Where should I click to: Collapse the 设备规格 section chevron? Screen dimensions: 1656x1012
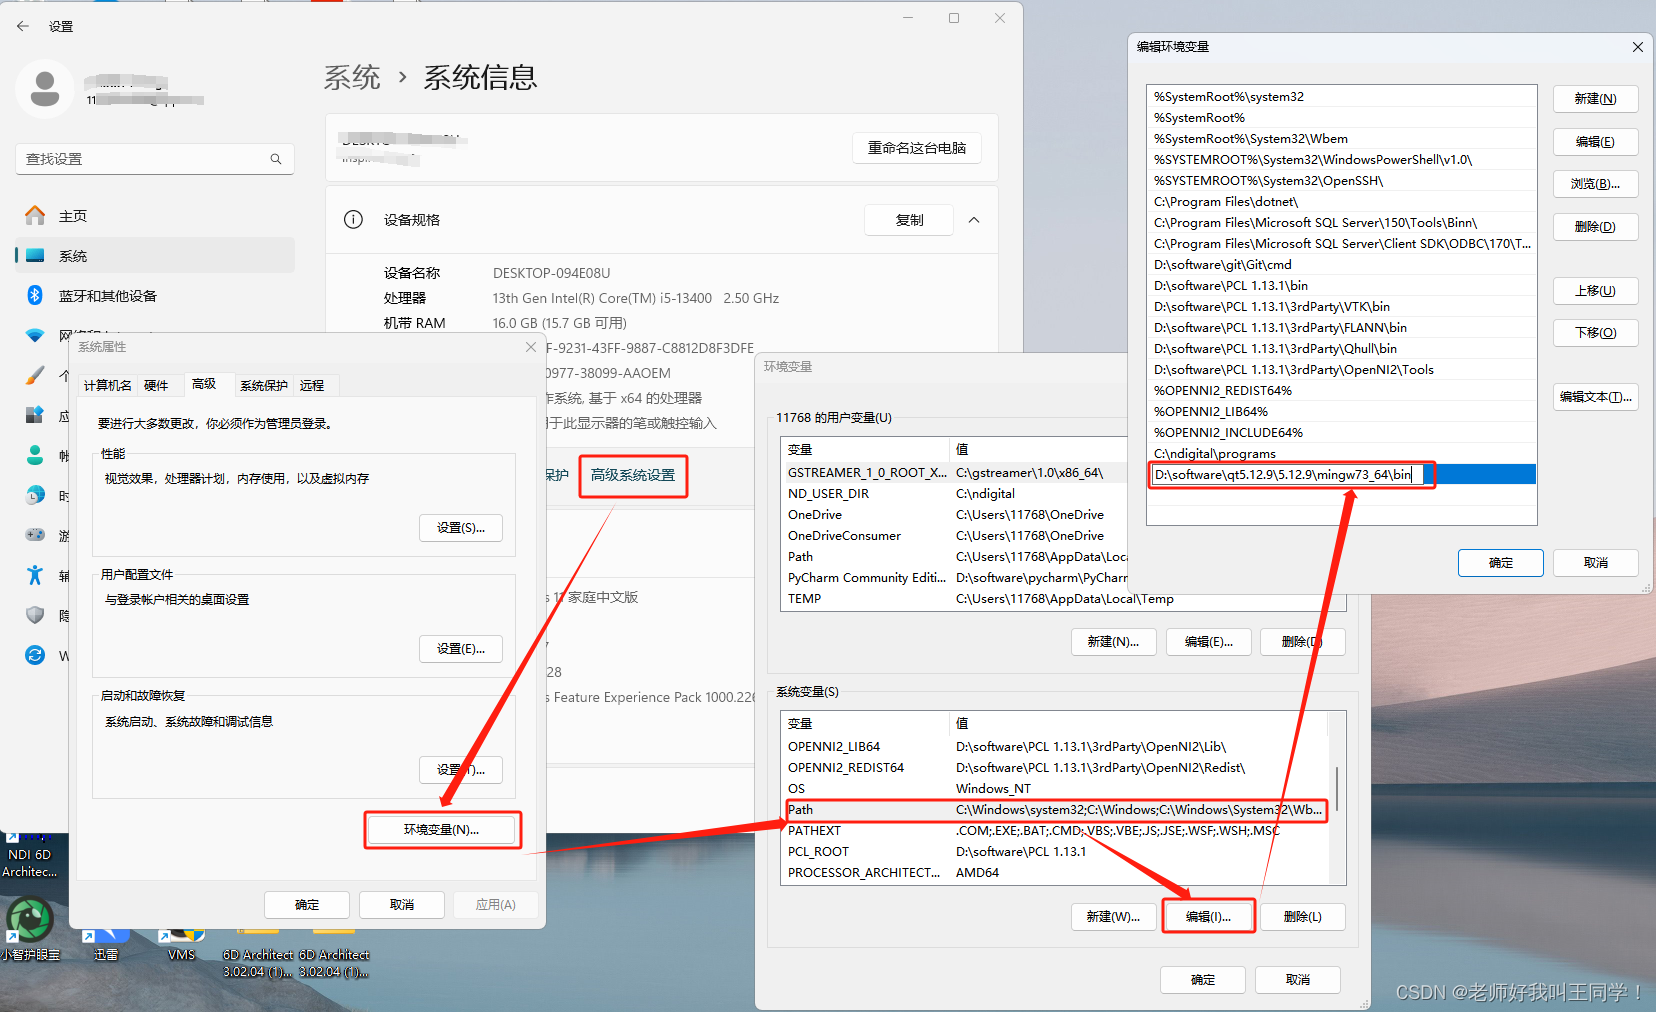point(973,220)
